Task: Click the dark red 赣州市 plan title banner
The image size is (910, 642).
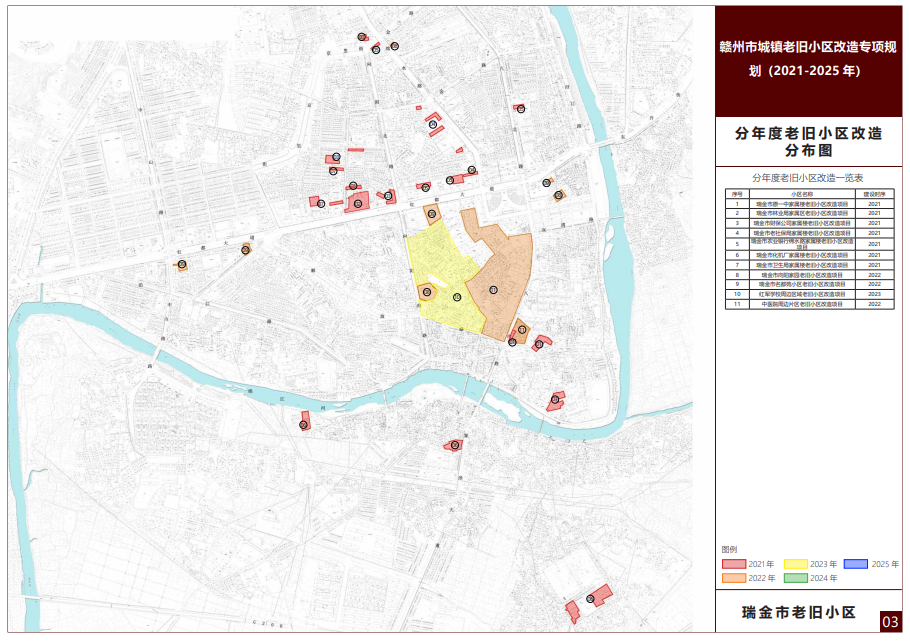Action: point(808,62)
